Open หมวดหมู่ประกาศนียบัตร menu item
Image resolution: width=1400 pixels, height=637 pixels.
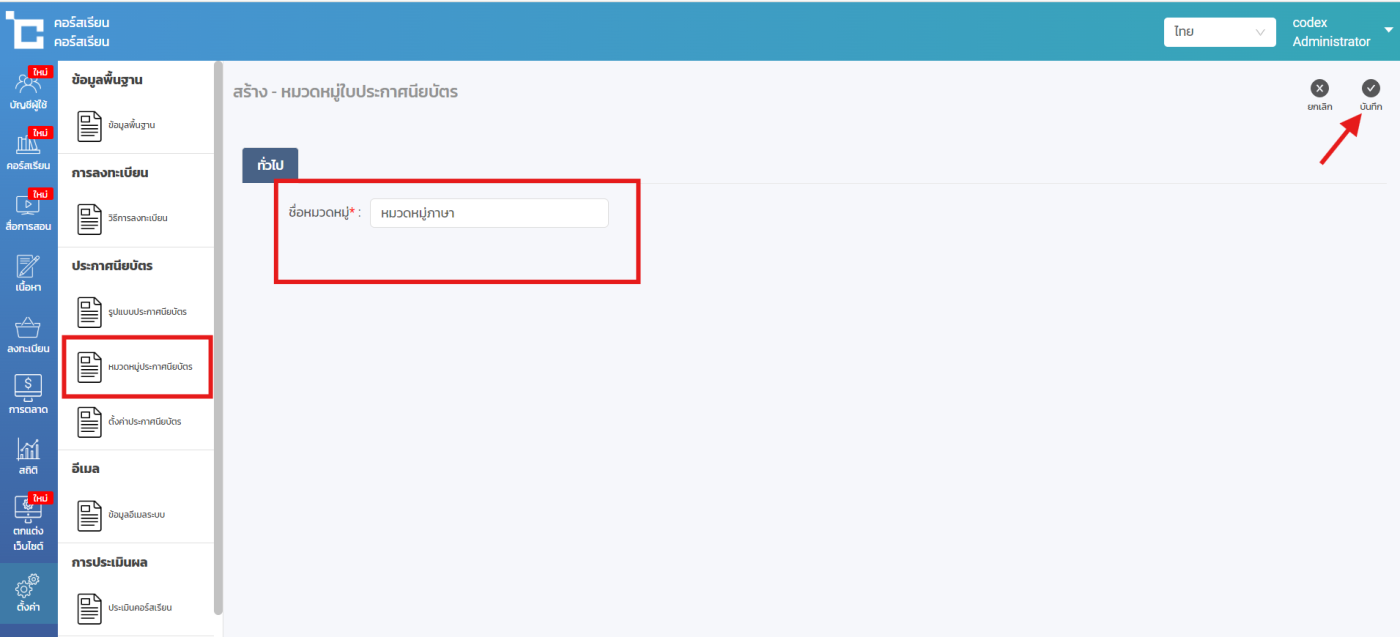tap(136, 367)
